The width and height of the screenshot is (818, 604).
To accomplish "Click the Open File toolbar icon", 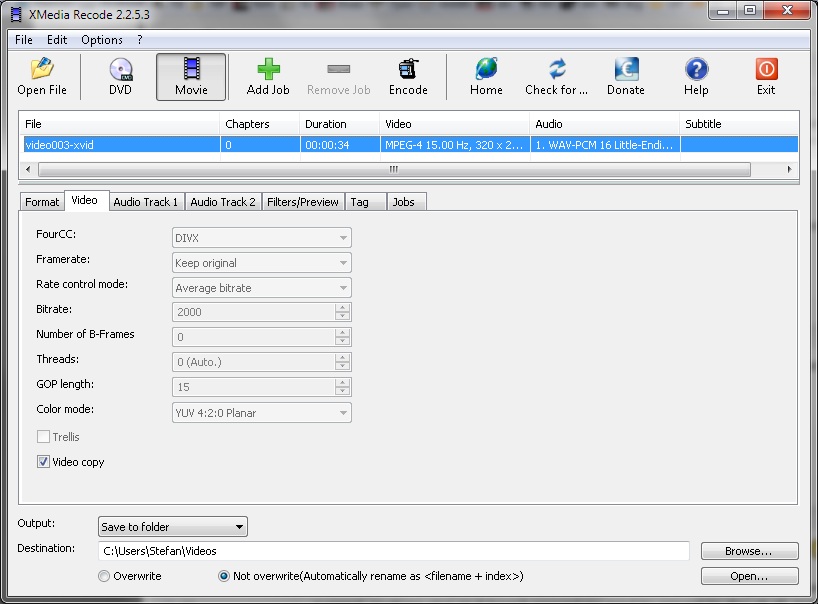I will (x=42, y=77).
